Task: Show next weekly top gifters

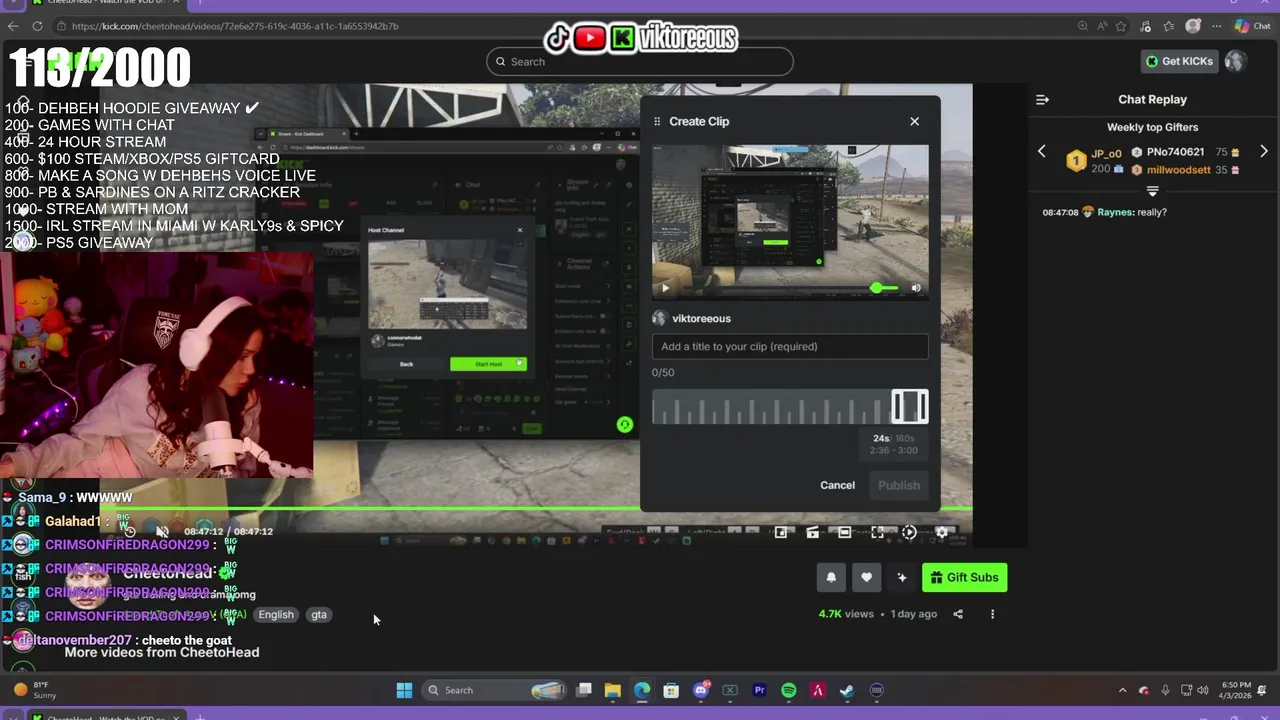Action: (1264, 152)
